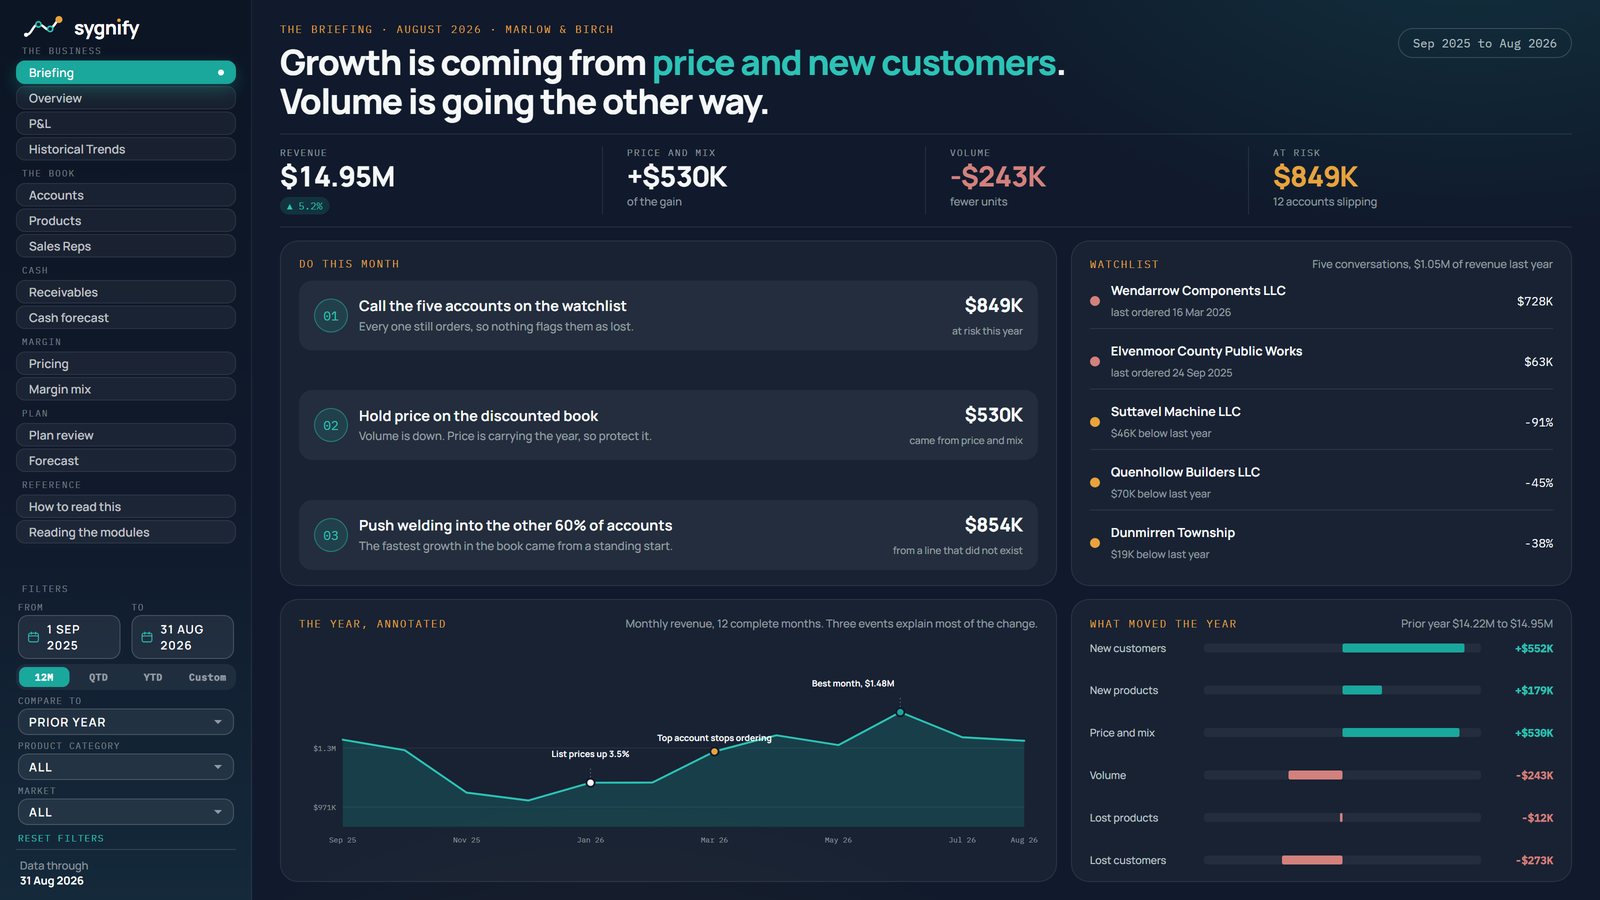
Task: Open the To date picker showing 31 Aug 2026
Action: tap(183, 637)
